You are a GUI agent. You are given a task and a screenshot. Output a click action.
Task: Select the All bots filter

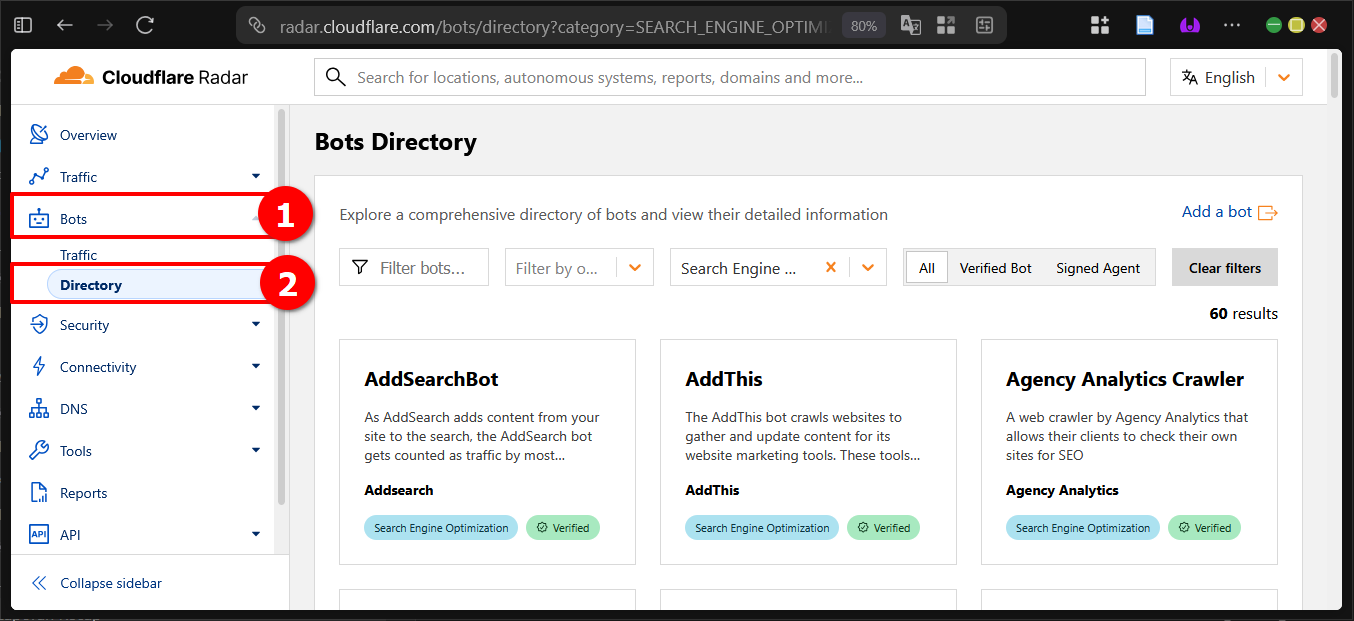point(926,267)
